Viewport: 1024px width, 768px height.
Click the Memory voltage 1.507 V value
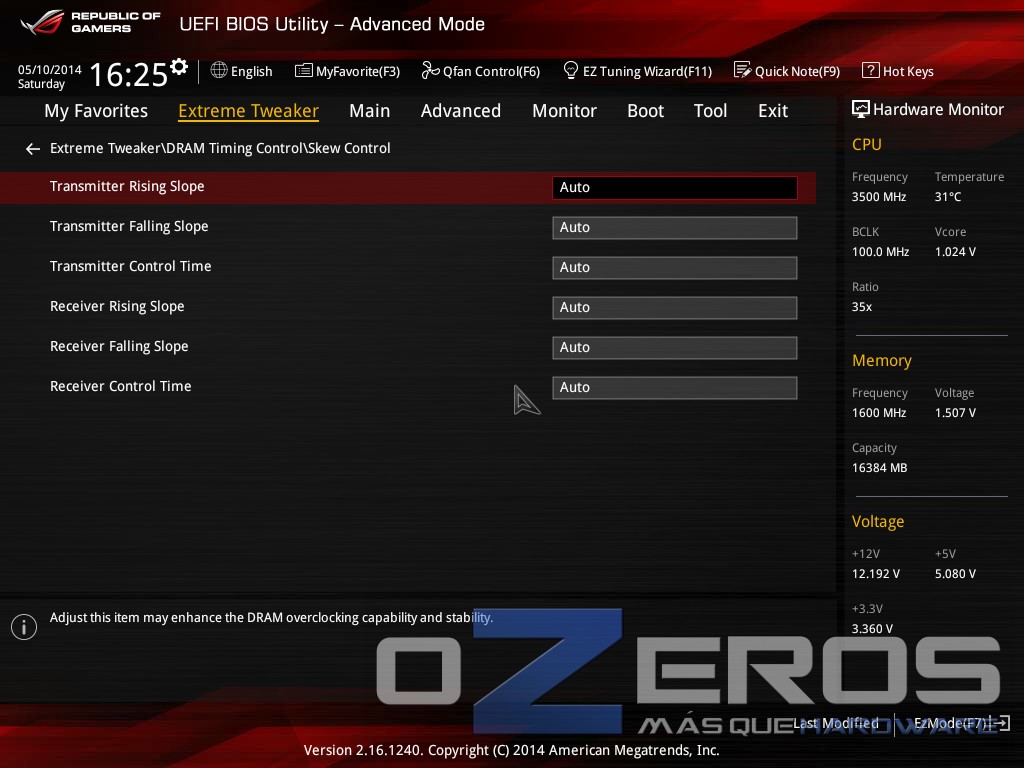(955, 413)
